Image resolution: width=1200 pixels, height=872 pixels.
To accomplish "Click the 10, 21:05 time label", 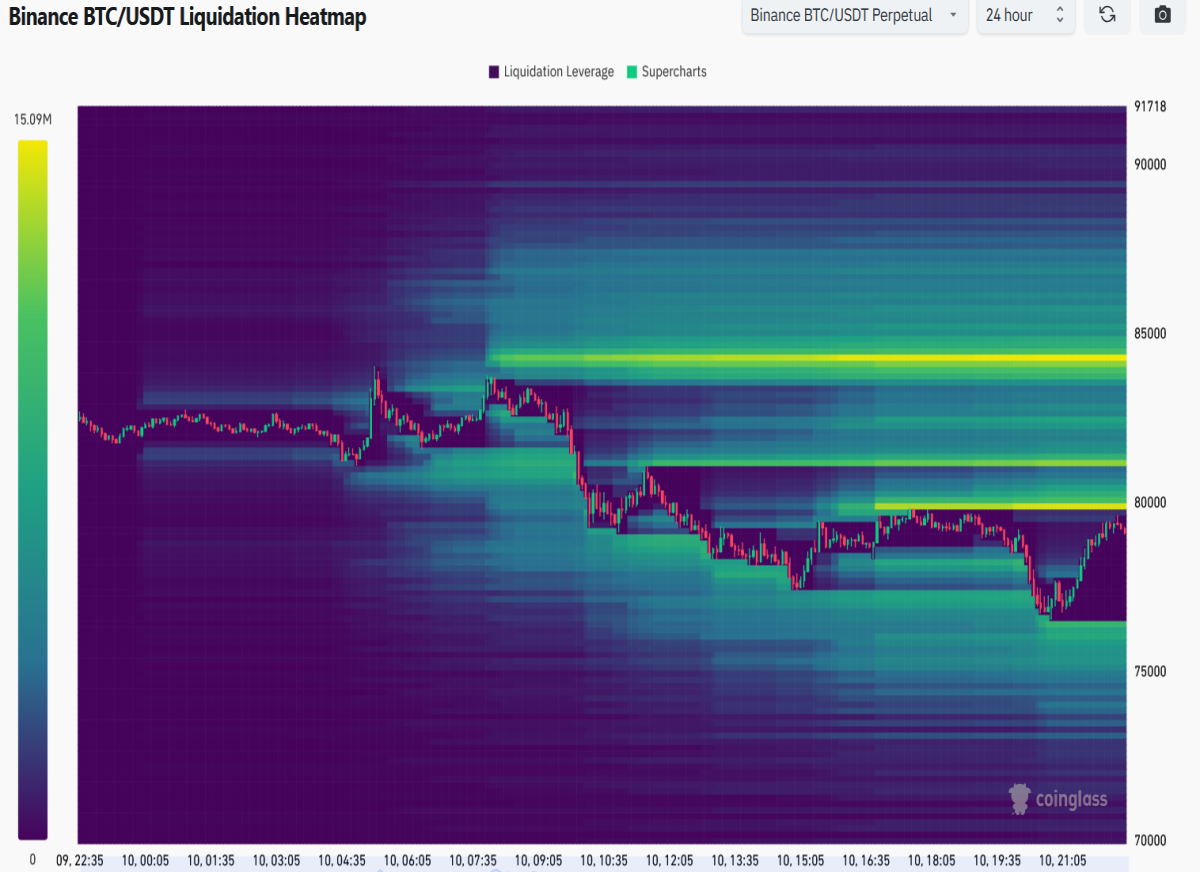I will [x=1063, y=860].
